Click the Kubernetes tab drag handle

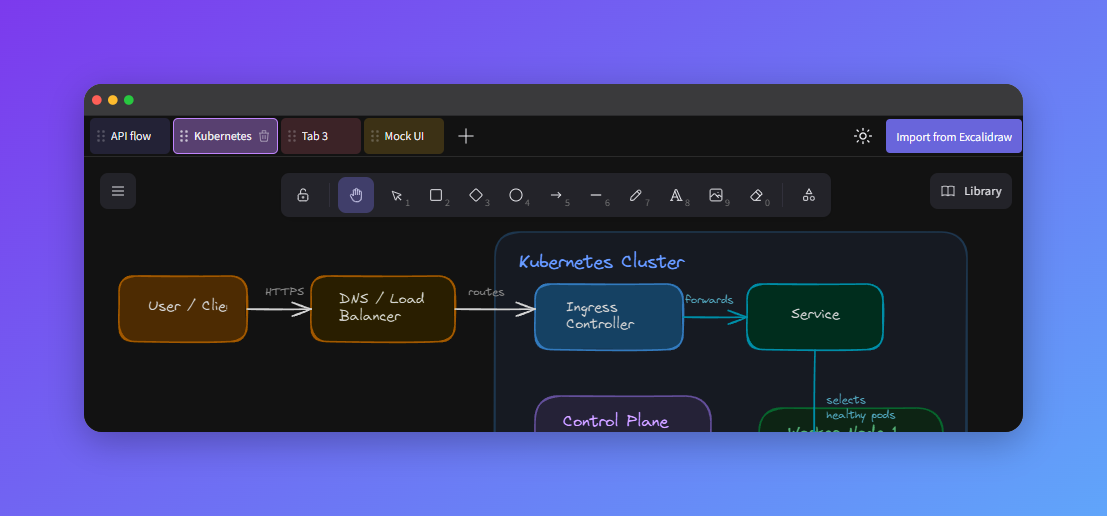[184, 136]
